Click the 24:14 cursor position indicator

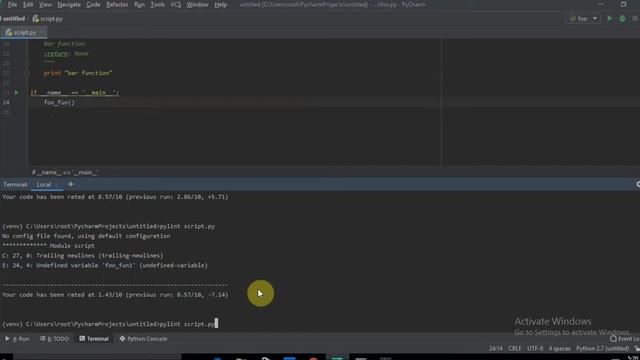click(x=496, y=349)
